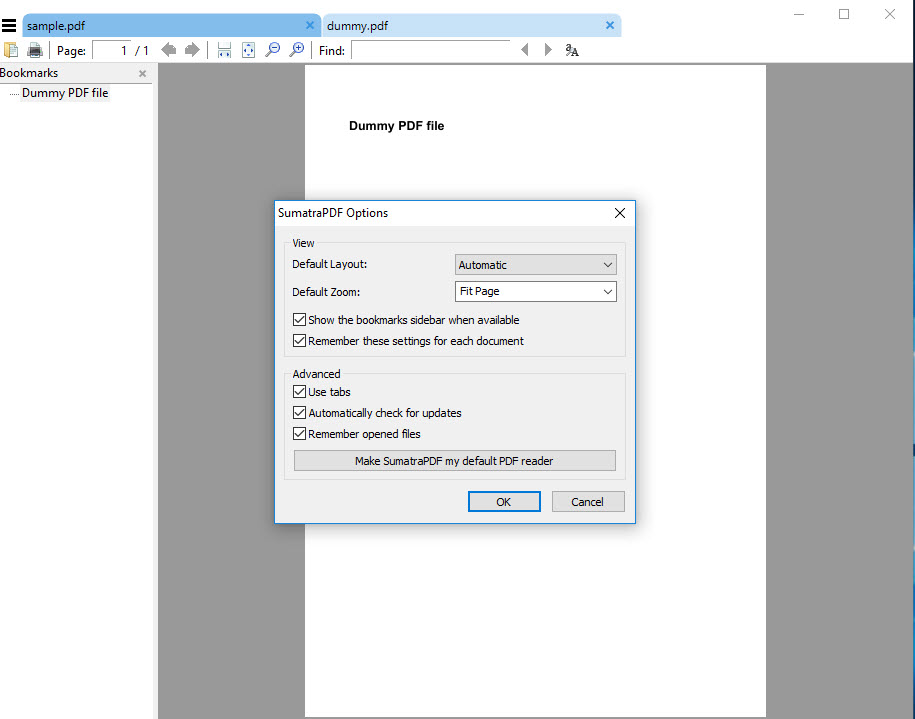Image resolution: width=915 pixels, height=719 pixels.
Task: Switch to the dummy.pdf tab
Action: click(x=472, y=25)
